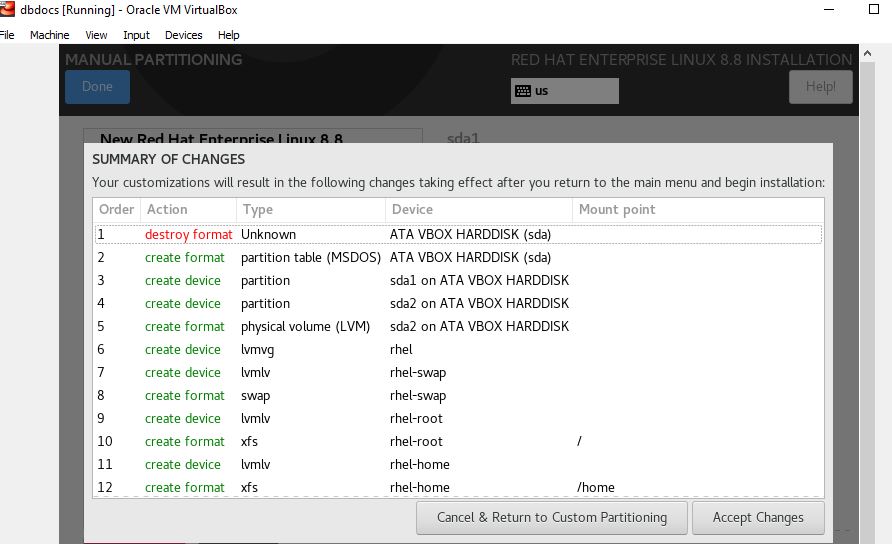Click the scroll up arrow on VM window
Screen dimensions: 892x544
pos(867,53)
